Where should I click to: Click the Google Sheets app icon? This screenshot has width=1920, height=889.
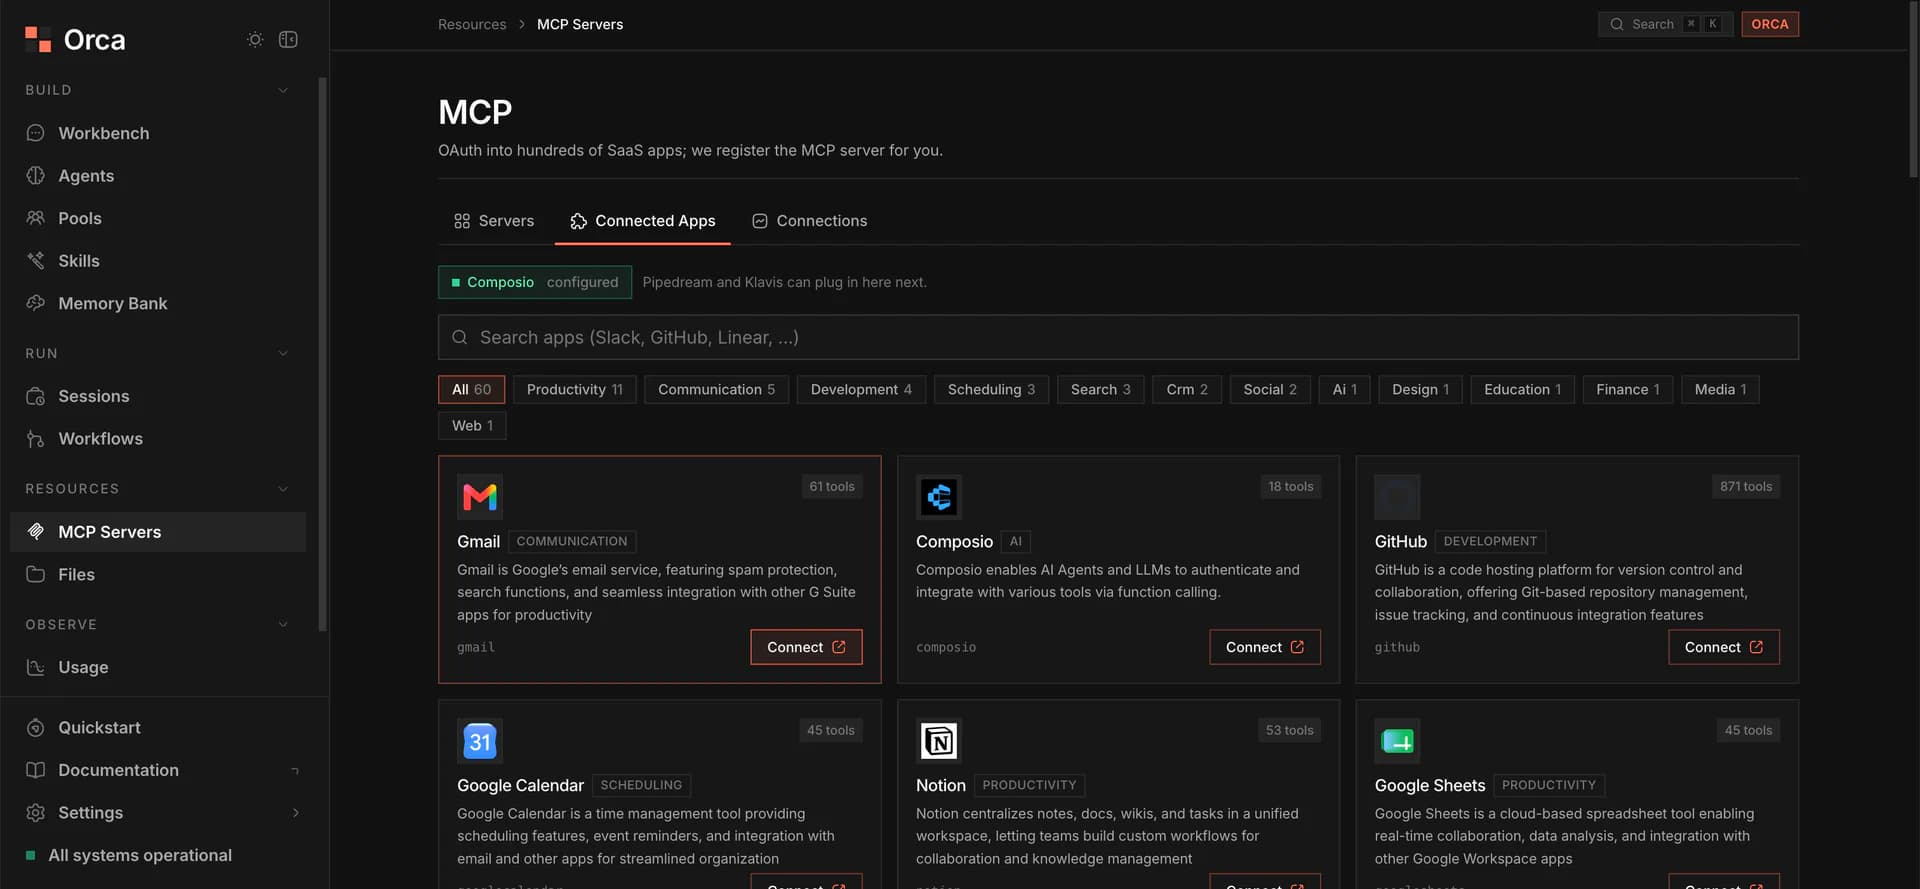1397,741
